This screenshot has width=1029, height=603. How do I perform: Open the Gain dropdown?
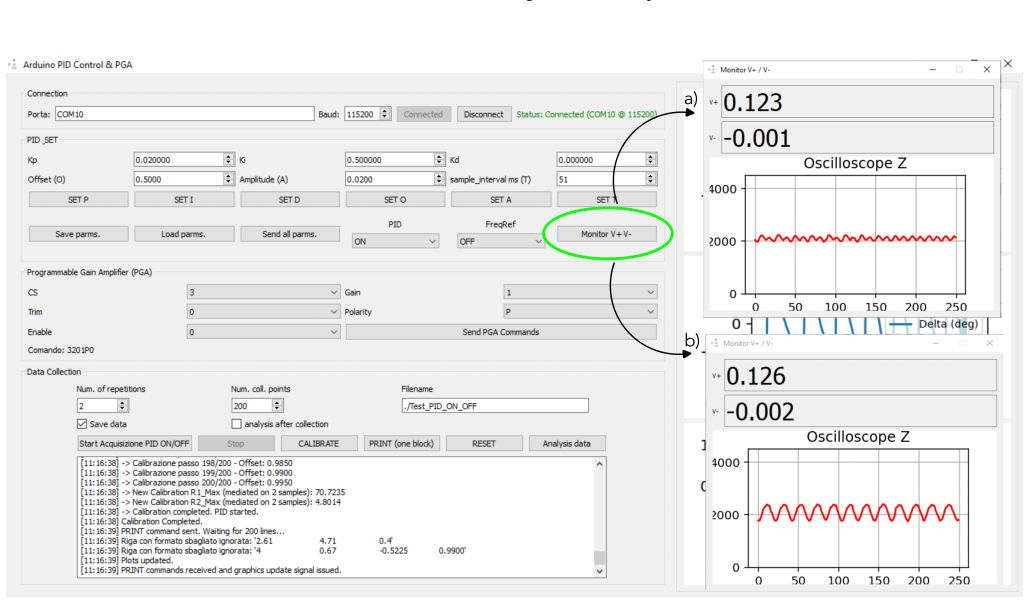tap(580, 292)
